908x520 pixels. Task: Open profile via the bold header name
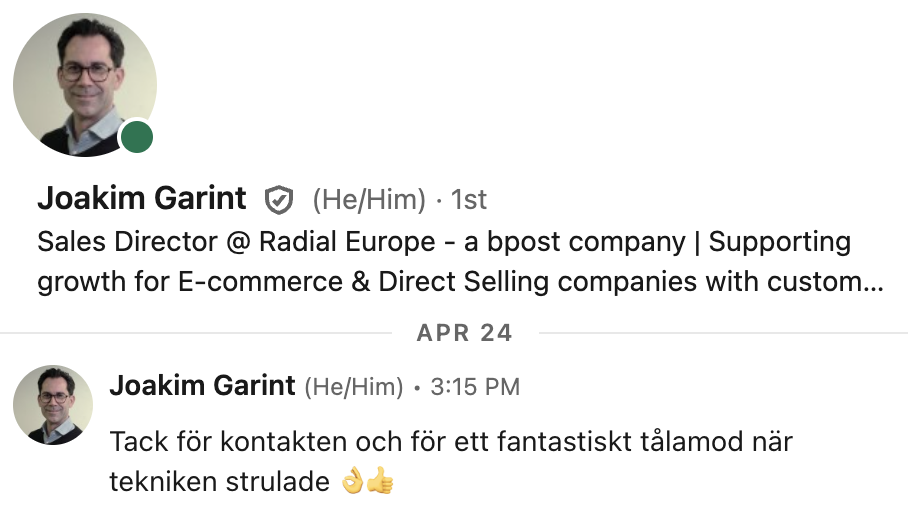click(x=141, y=199)
